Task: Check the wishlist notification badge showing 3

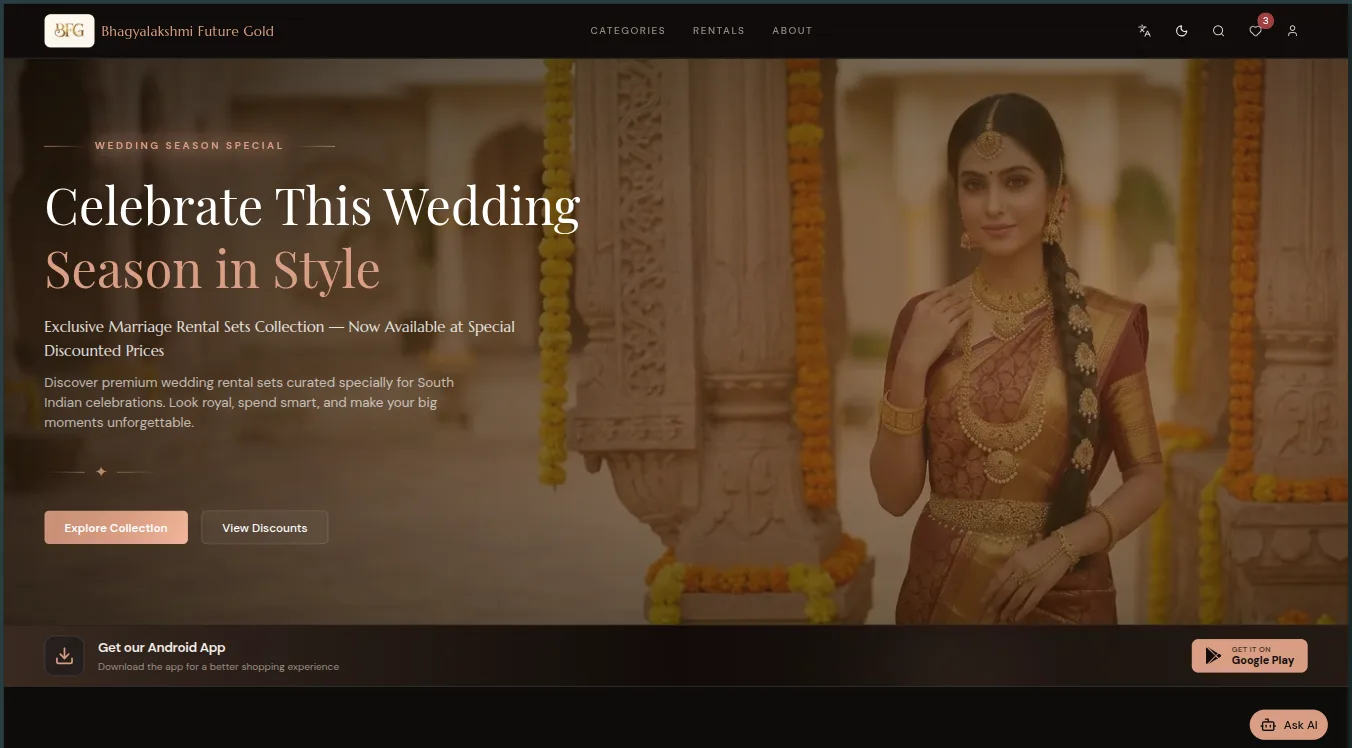Action: pos(1265,20)
